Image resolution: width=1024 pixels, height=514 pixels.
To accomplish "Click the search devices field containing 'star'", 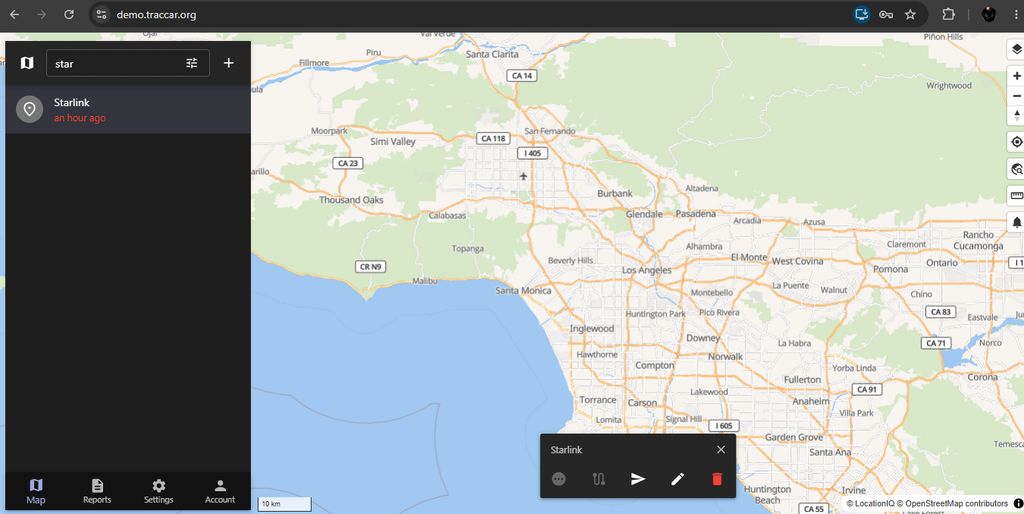I will click(x=128, y=63).
